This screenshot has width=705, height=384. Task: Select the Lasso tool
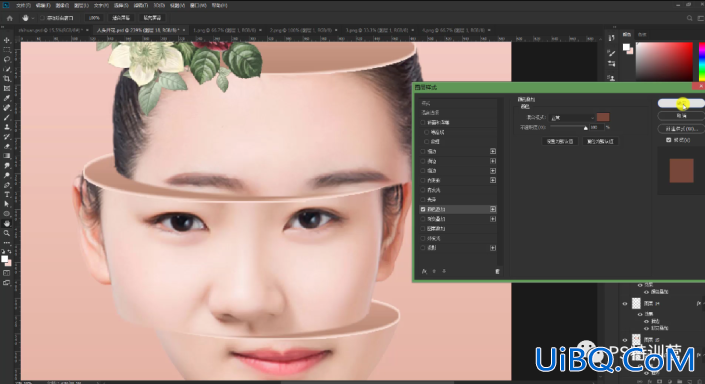click(7, 59)
